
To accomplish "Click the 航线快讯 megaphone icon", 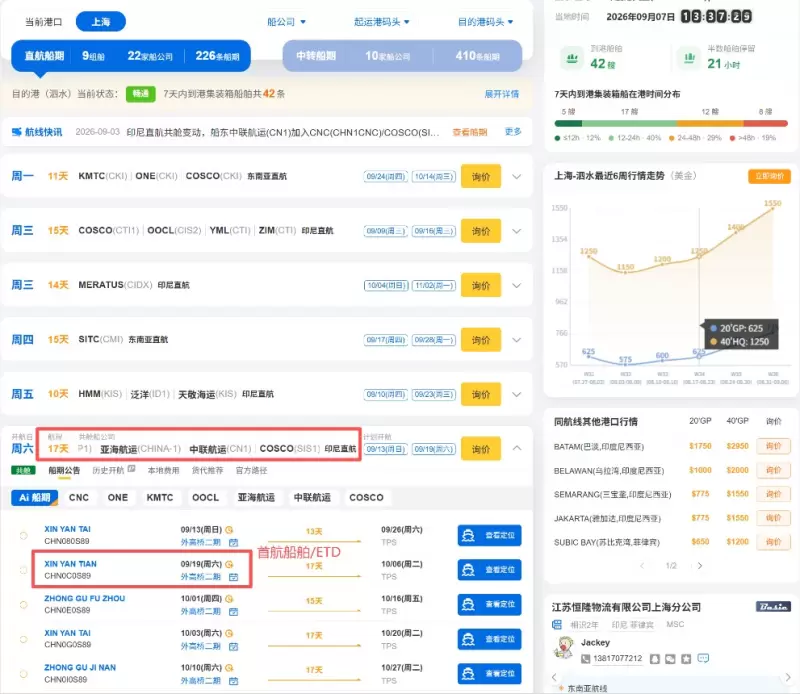I will point(17,132).
